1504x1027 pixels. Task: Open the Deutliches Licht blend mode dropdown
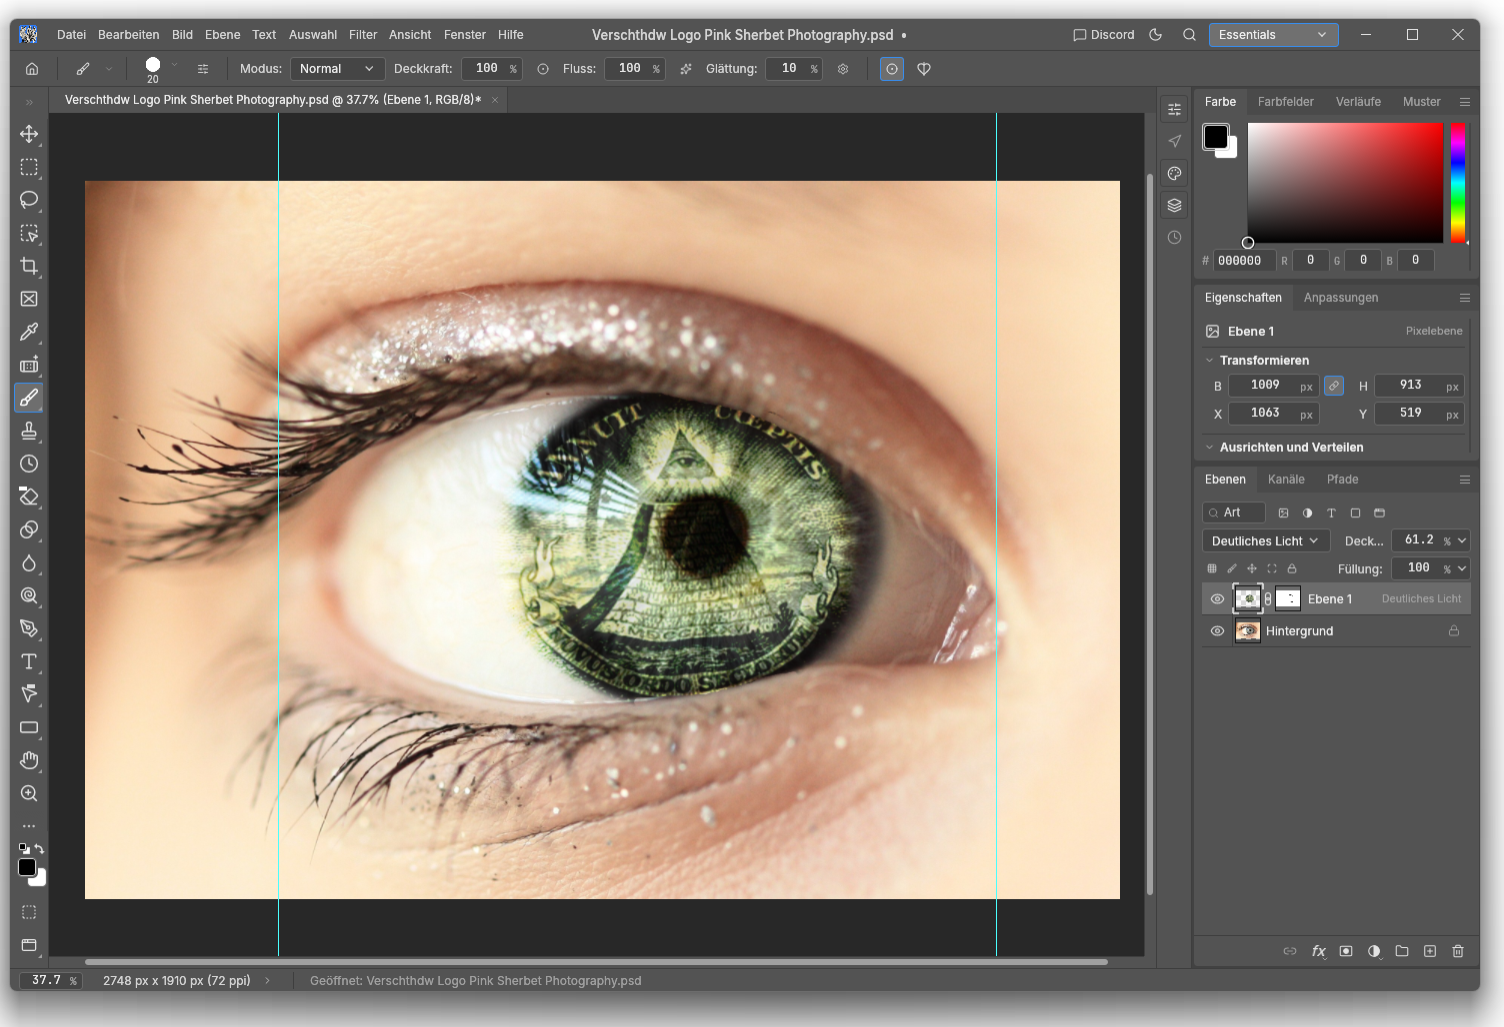1265,541
